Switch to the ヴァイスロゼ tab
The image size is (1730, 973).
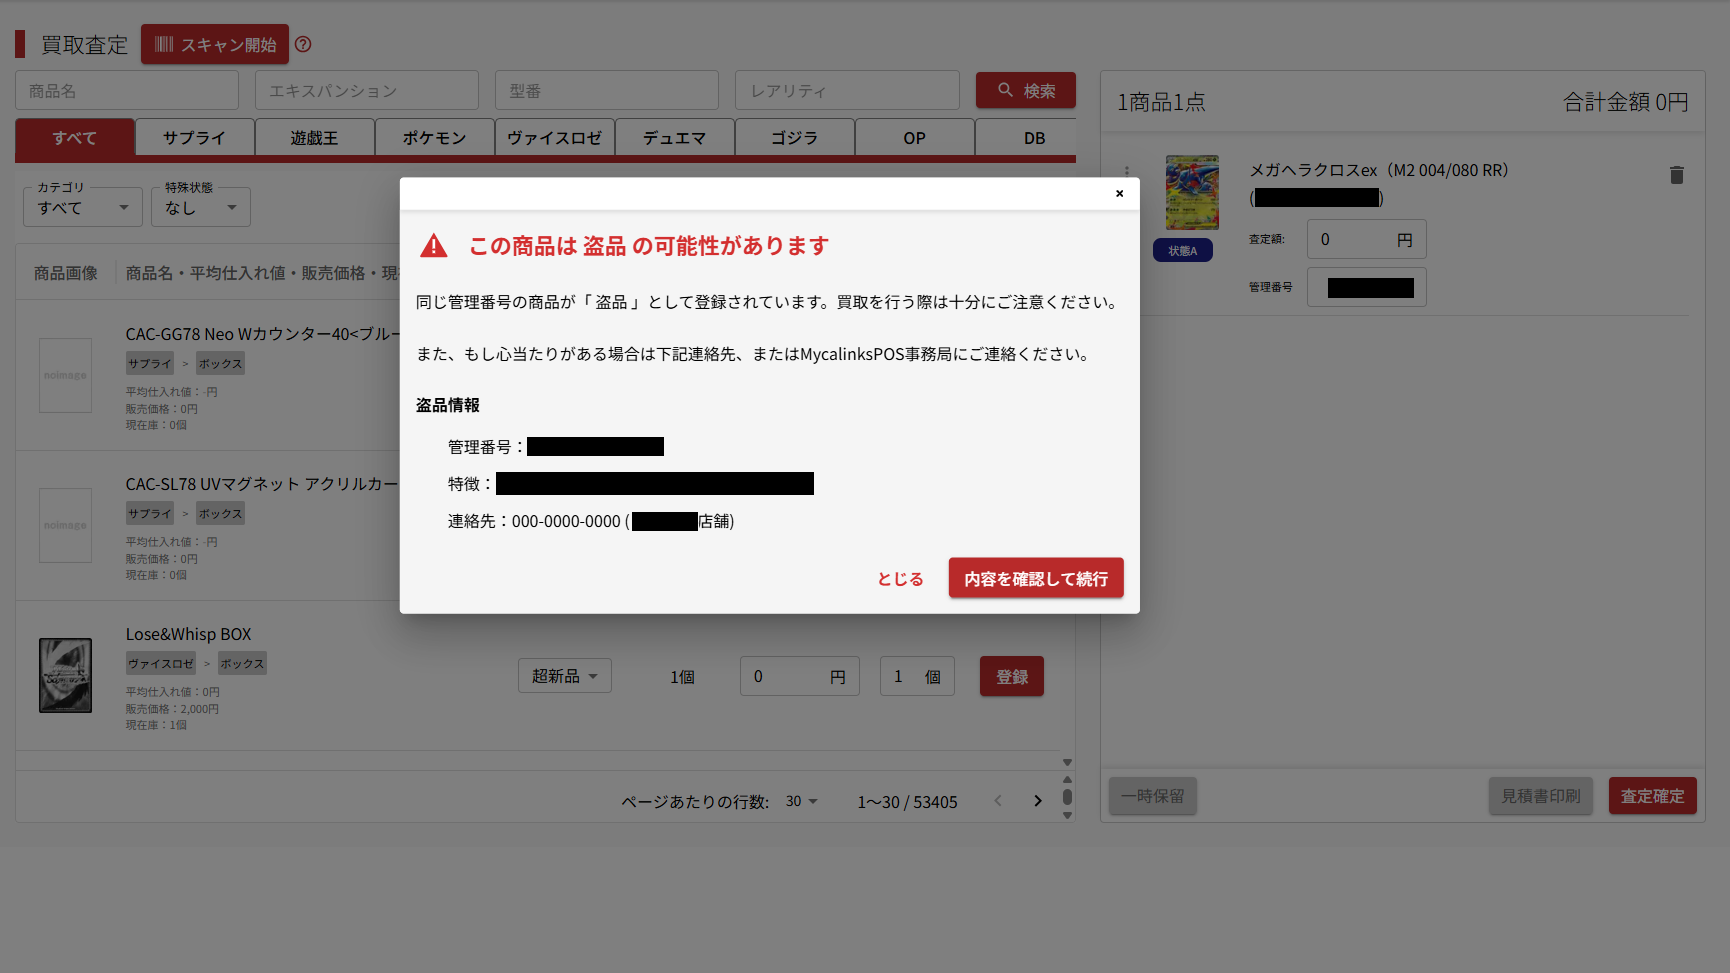[555, 138]
